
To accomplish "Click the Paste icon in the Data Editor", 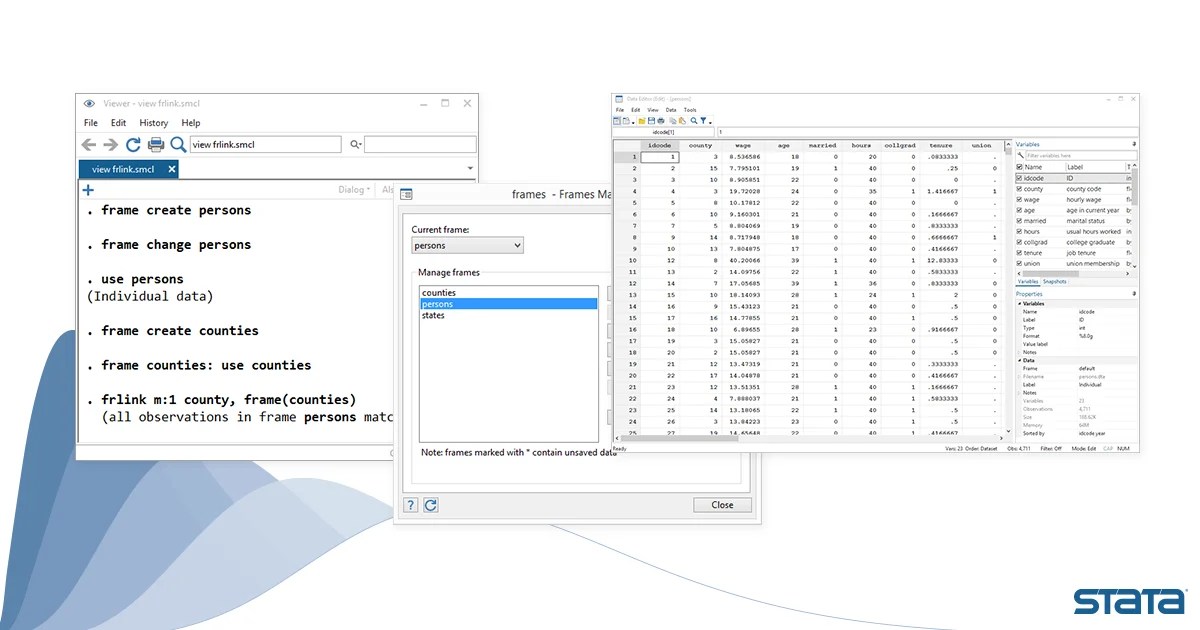I will pos(681,120).
